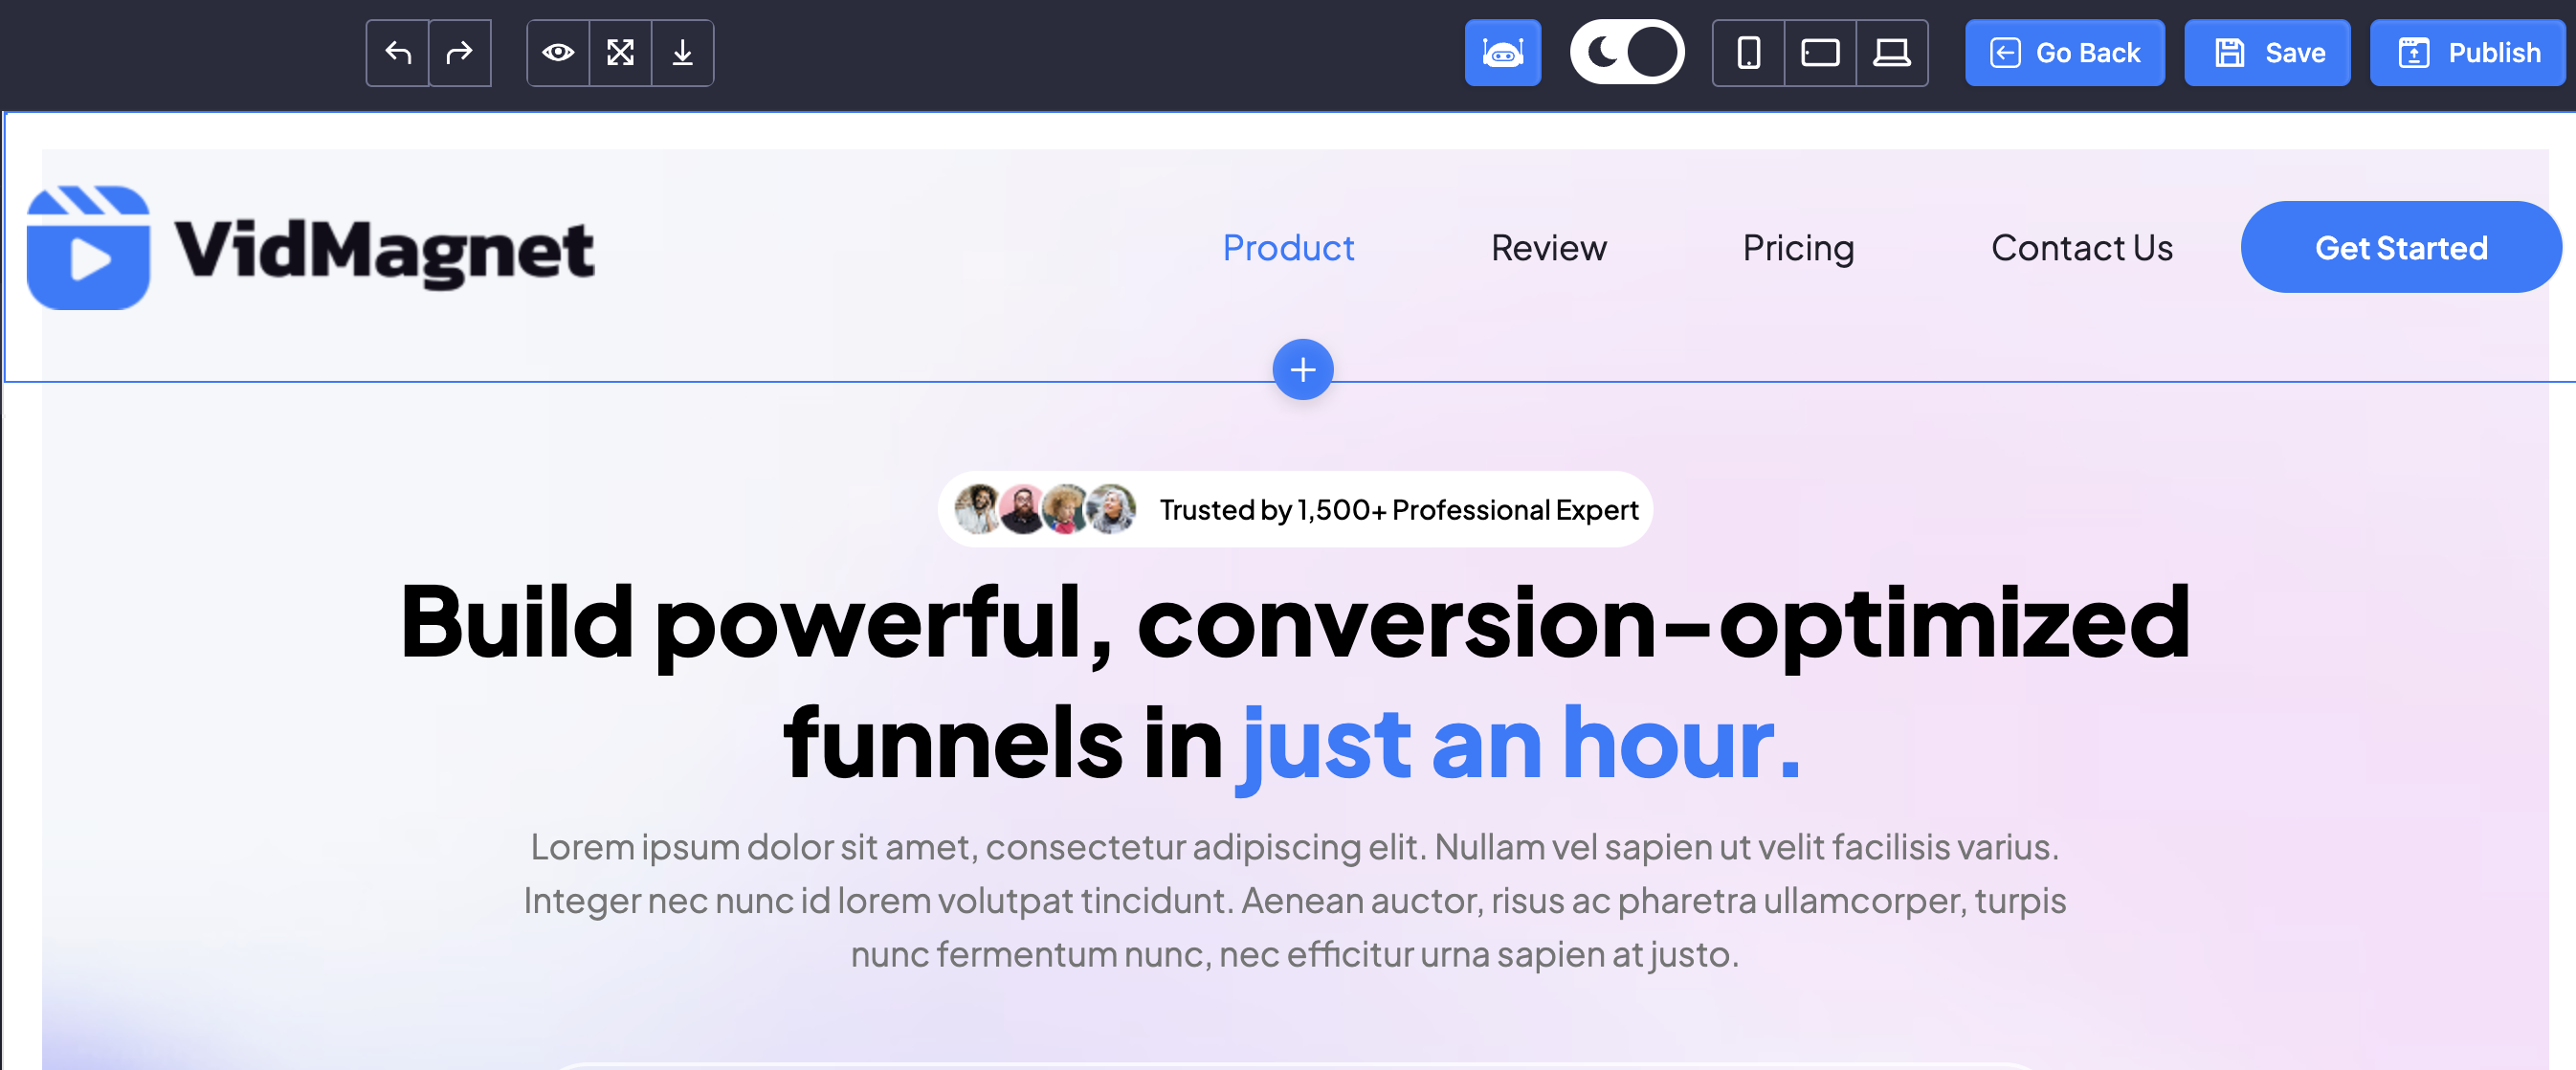Select the Lorem ipsum paragraph
Image resolution: width=2576 pixels, height=1070 pixels.
point(1294,900)
